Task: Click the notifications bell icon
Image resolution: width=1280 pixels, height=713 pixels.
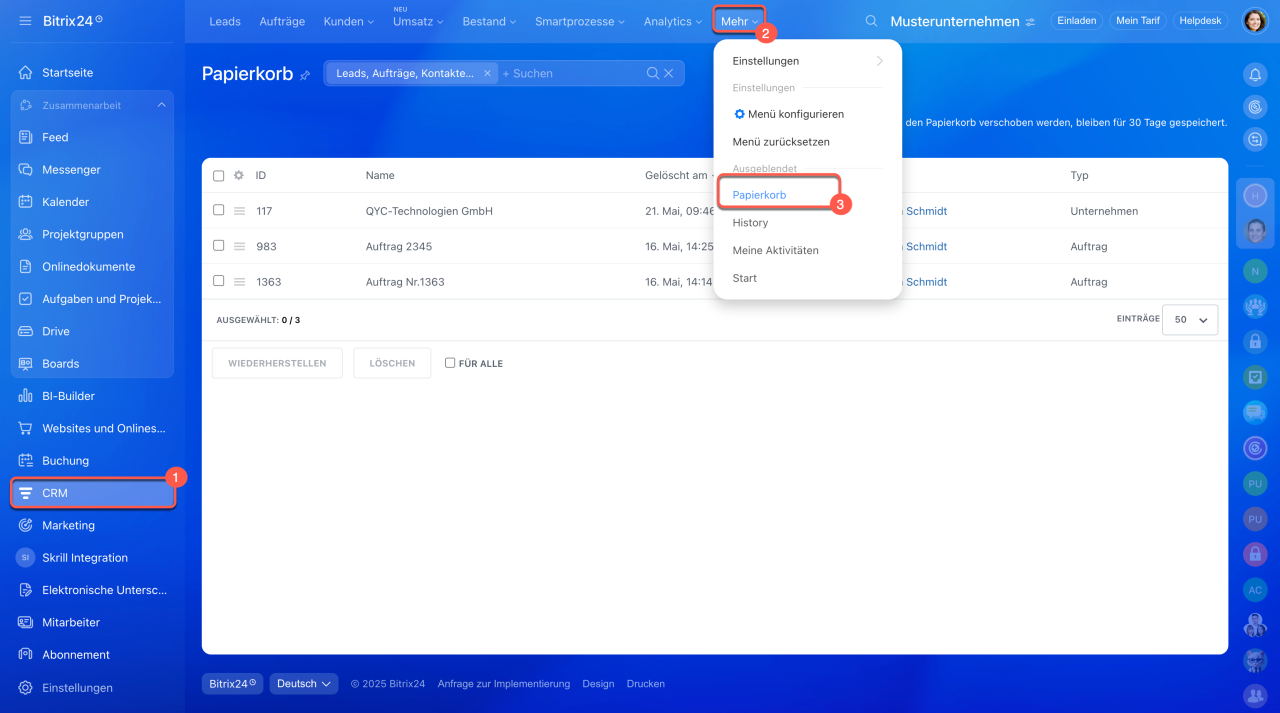Action: 1254,74
